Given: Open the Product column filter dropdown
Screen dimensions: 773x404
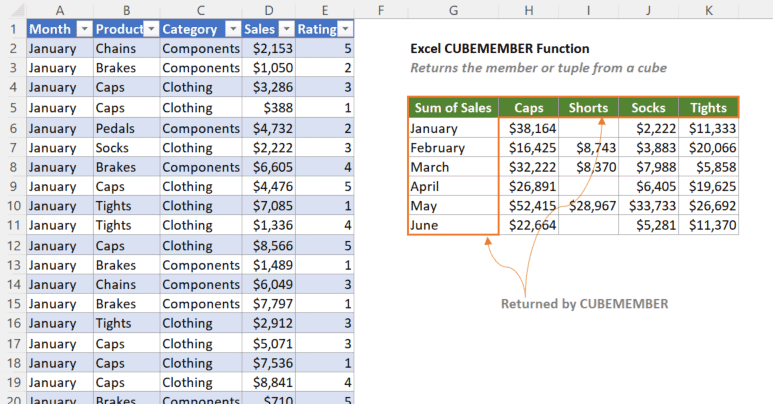Looking at the screenshot, I should pyautogui.click(x=151, y=29).
